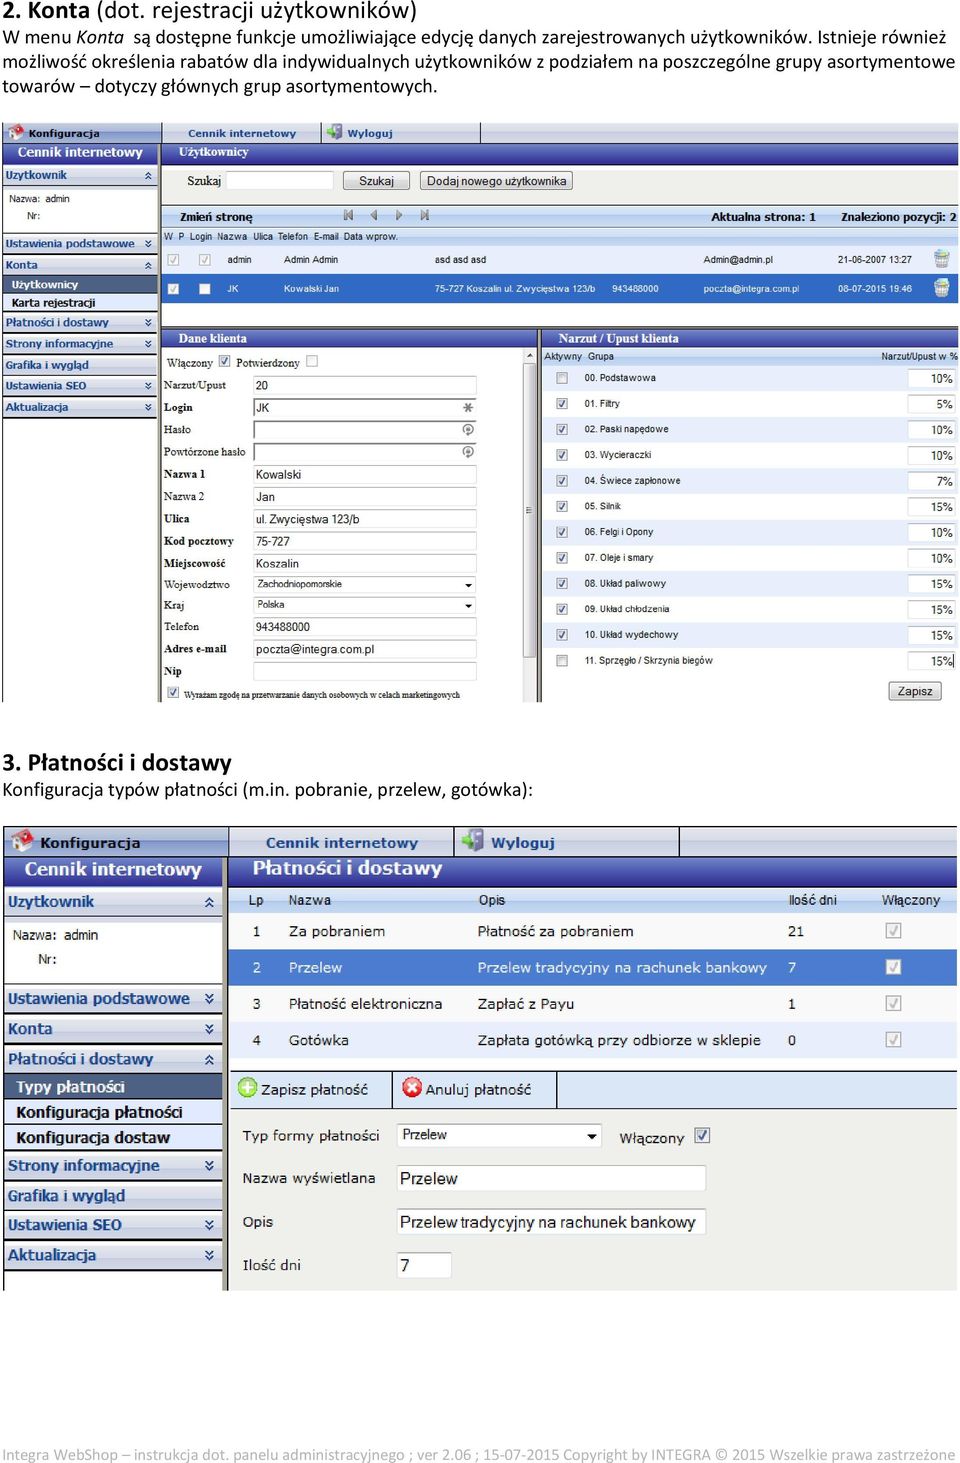The height and width of the screenshot is (1463, 960).
Task: Click the Dane klienta vertical scrollbar
Action: click(x=530, y=510)
